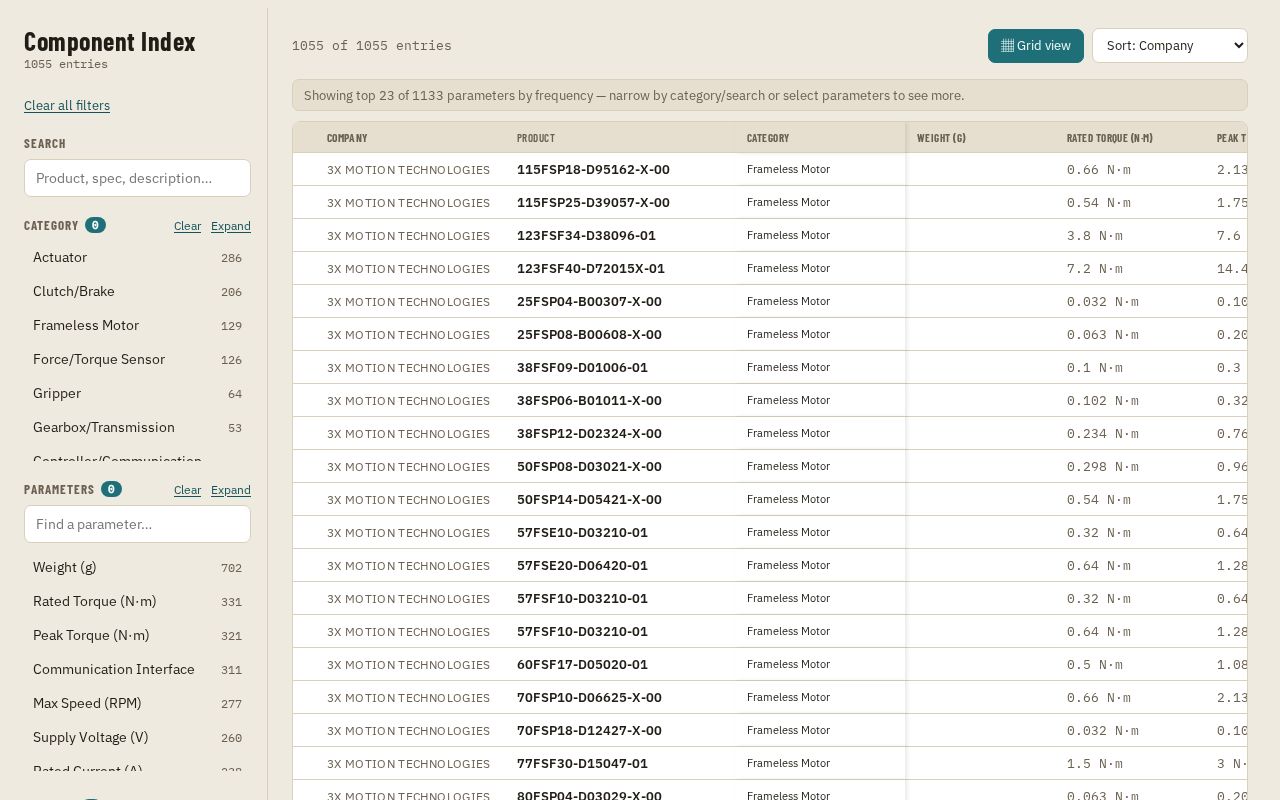This screenshot has height=800, width=1280.
Task: Filter by Gearbox/Transmission category
Action: click(x=137, y=428)
